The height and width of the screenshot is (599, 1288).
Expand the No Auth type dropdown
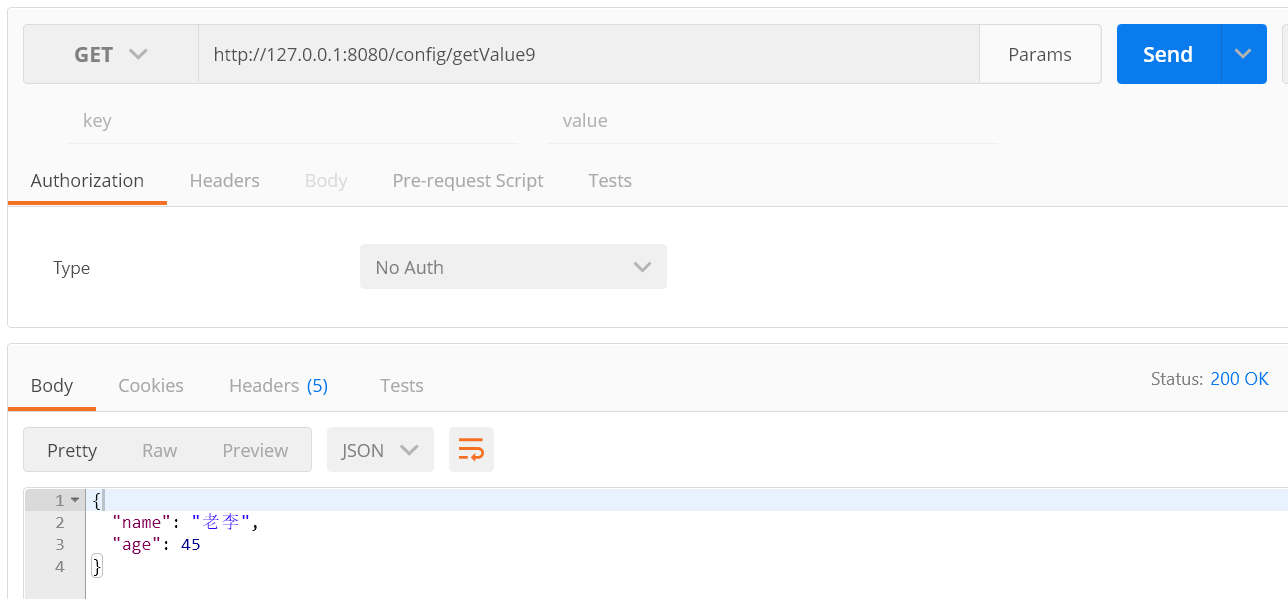[513, 267]
